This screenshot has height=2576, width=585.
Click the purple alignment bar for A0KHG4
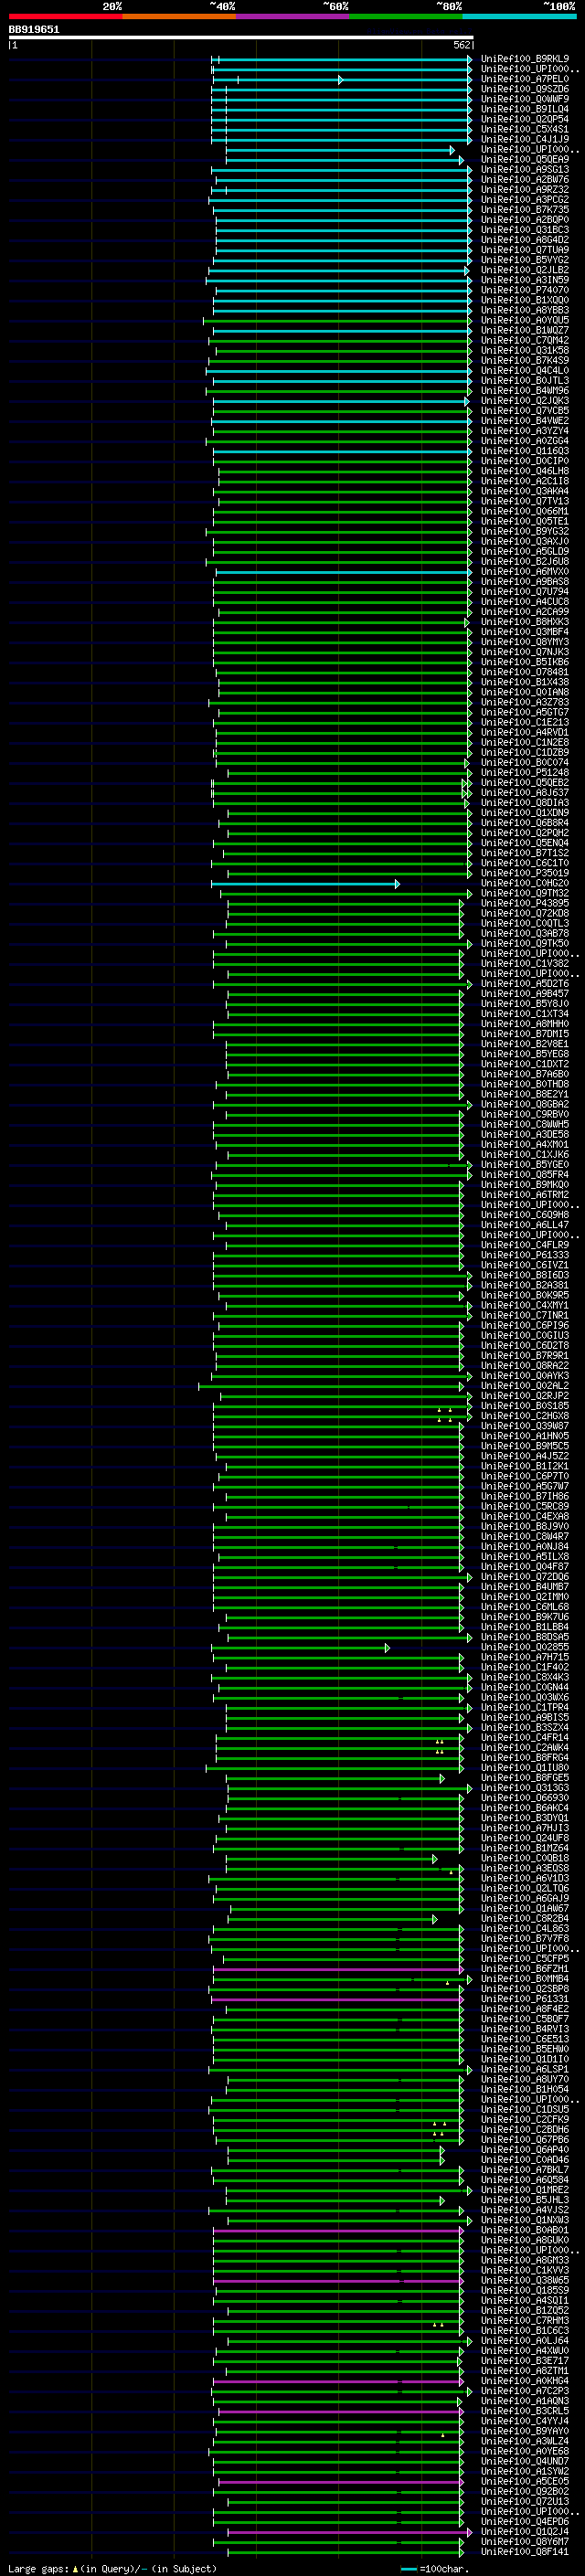tap(338, 2382)
